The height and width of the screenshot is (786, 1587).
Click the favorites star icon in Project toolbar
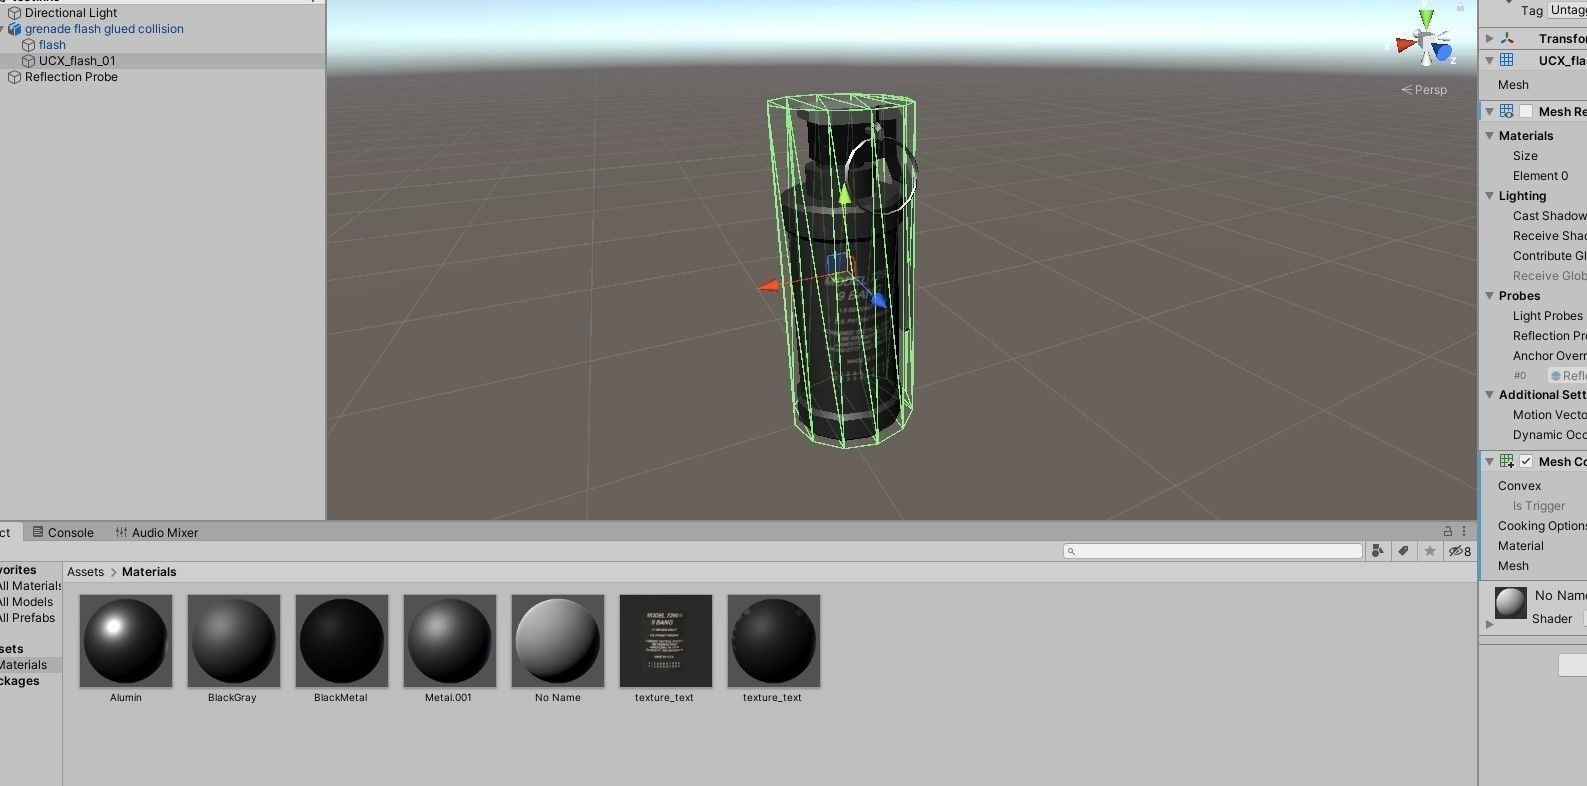point(1430,551)
